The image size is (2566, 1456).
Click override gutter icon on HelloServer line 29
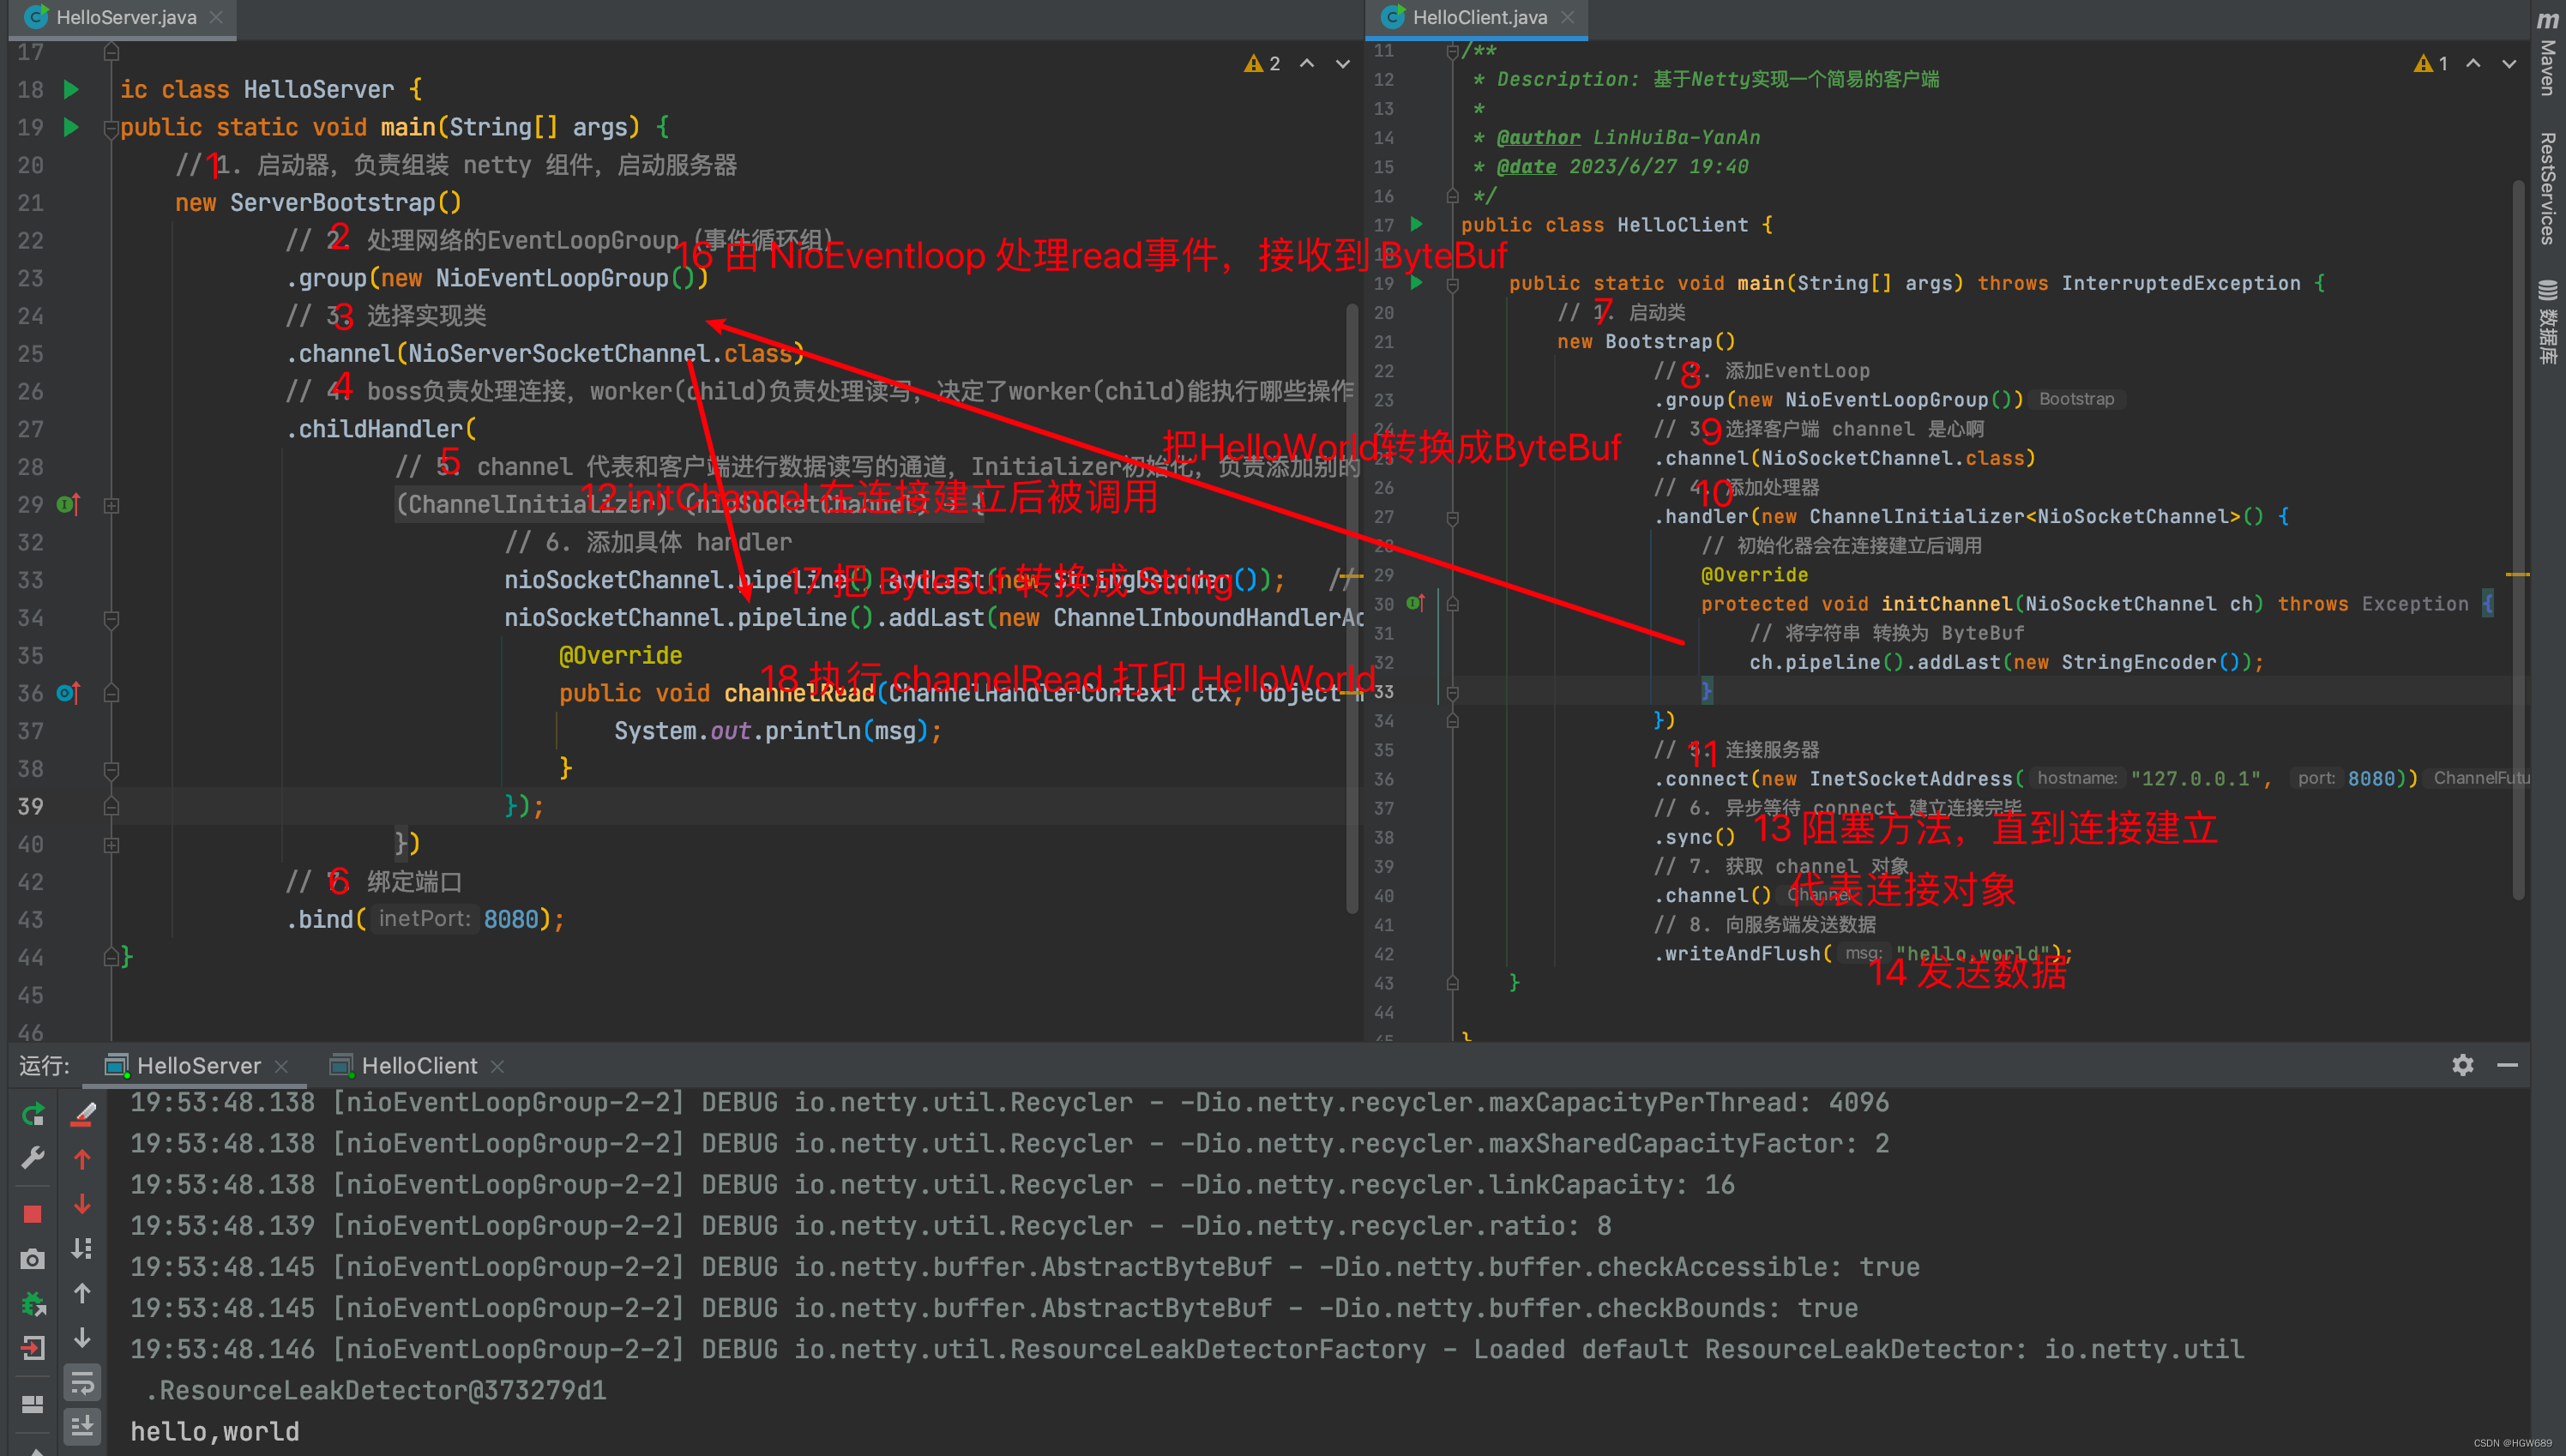(x=68, y=504)
